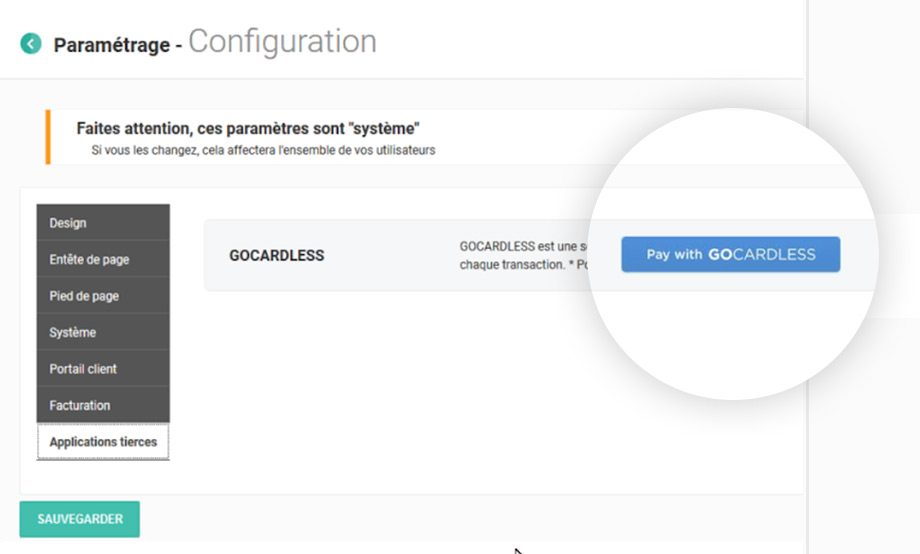Screen dimensions: 920x554
Task: Select the Applications tierces tab
Action: pos(103,442)
